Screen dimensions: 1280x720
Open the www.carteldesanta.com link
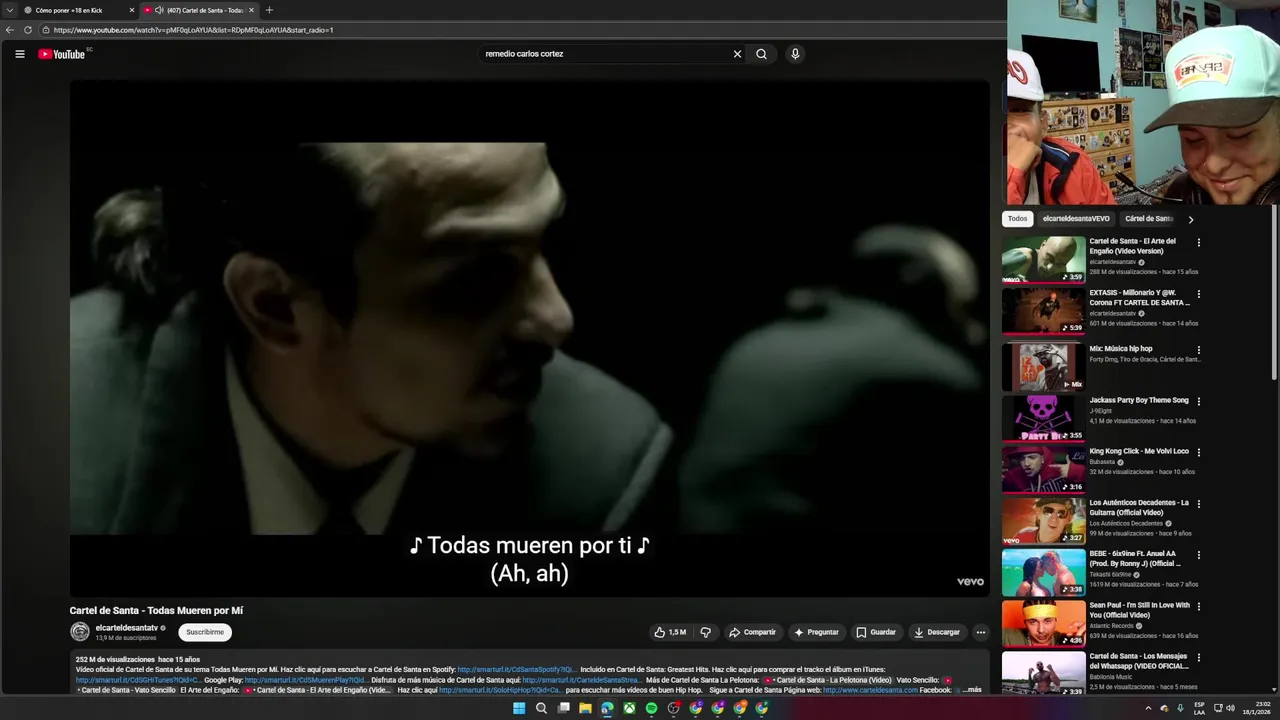(870, 690)
